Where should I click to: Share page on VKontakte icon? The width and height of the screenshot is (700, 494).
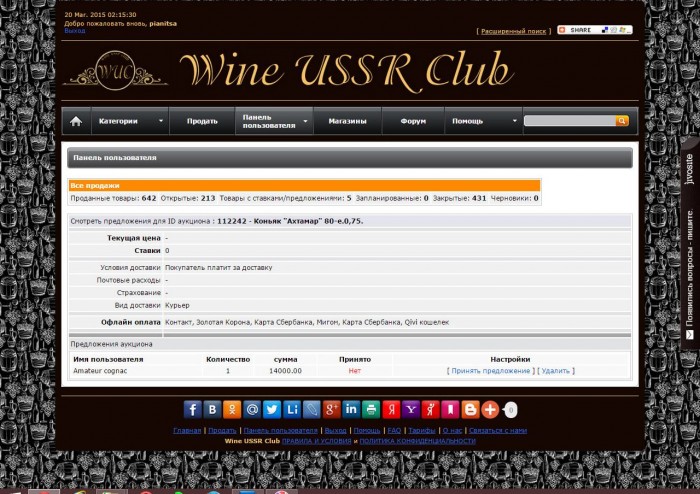click(x=212, y=409)
